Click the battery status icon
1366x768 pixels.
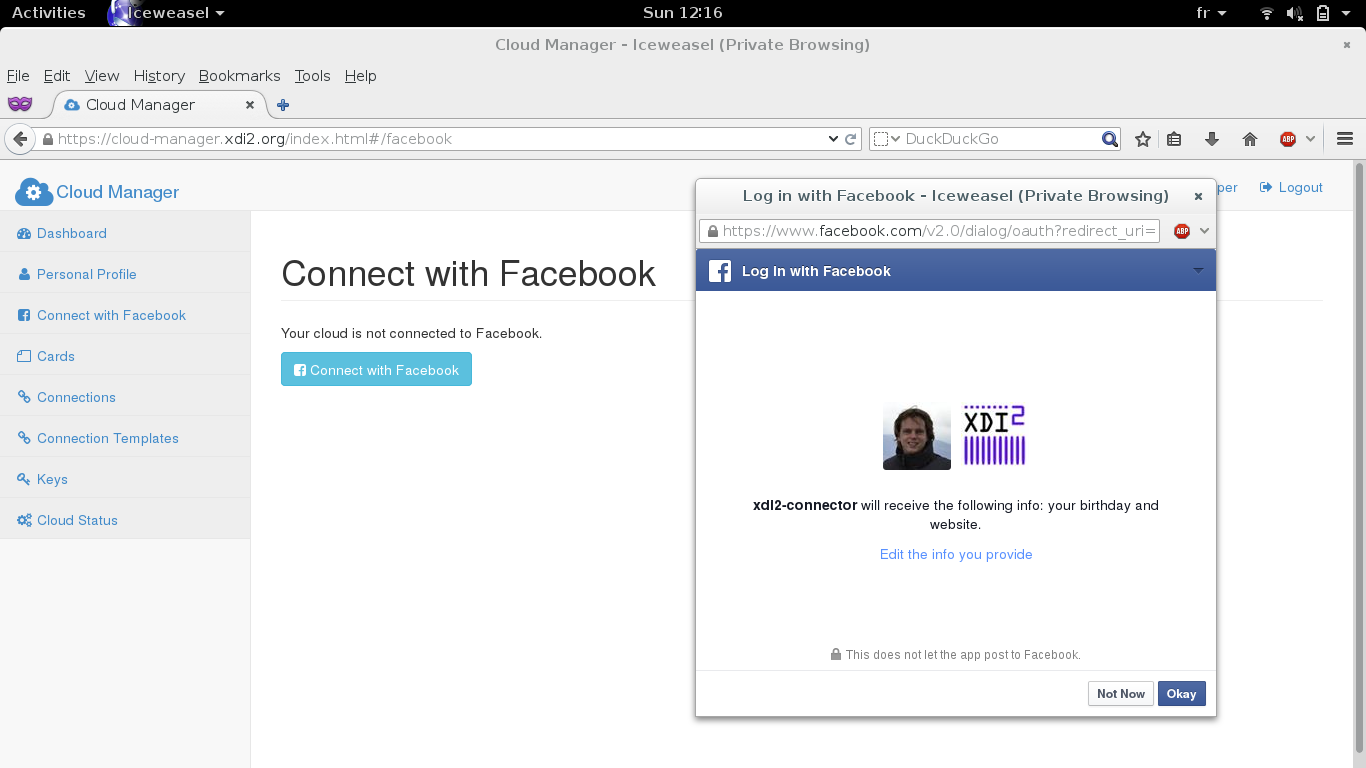1323,13
